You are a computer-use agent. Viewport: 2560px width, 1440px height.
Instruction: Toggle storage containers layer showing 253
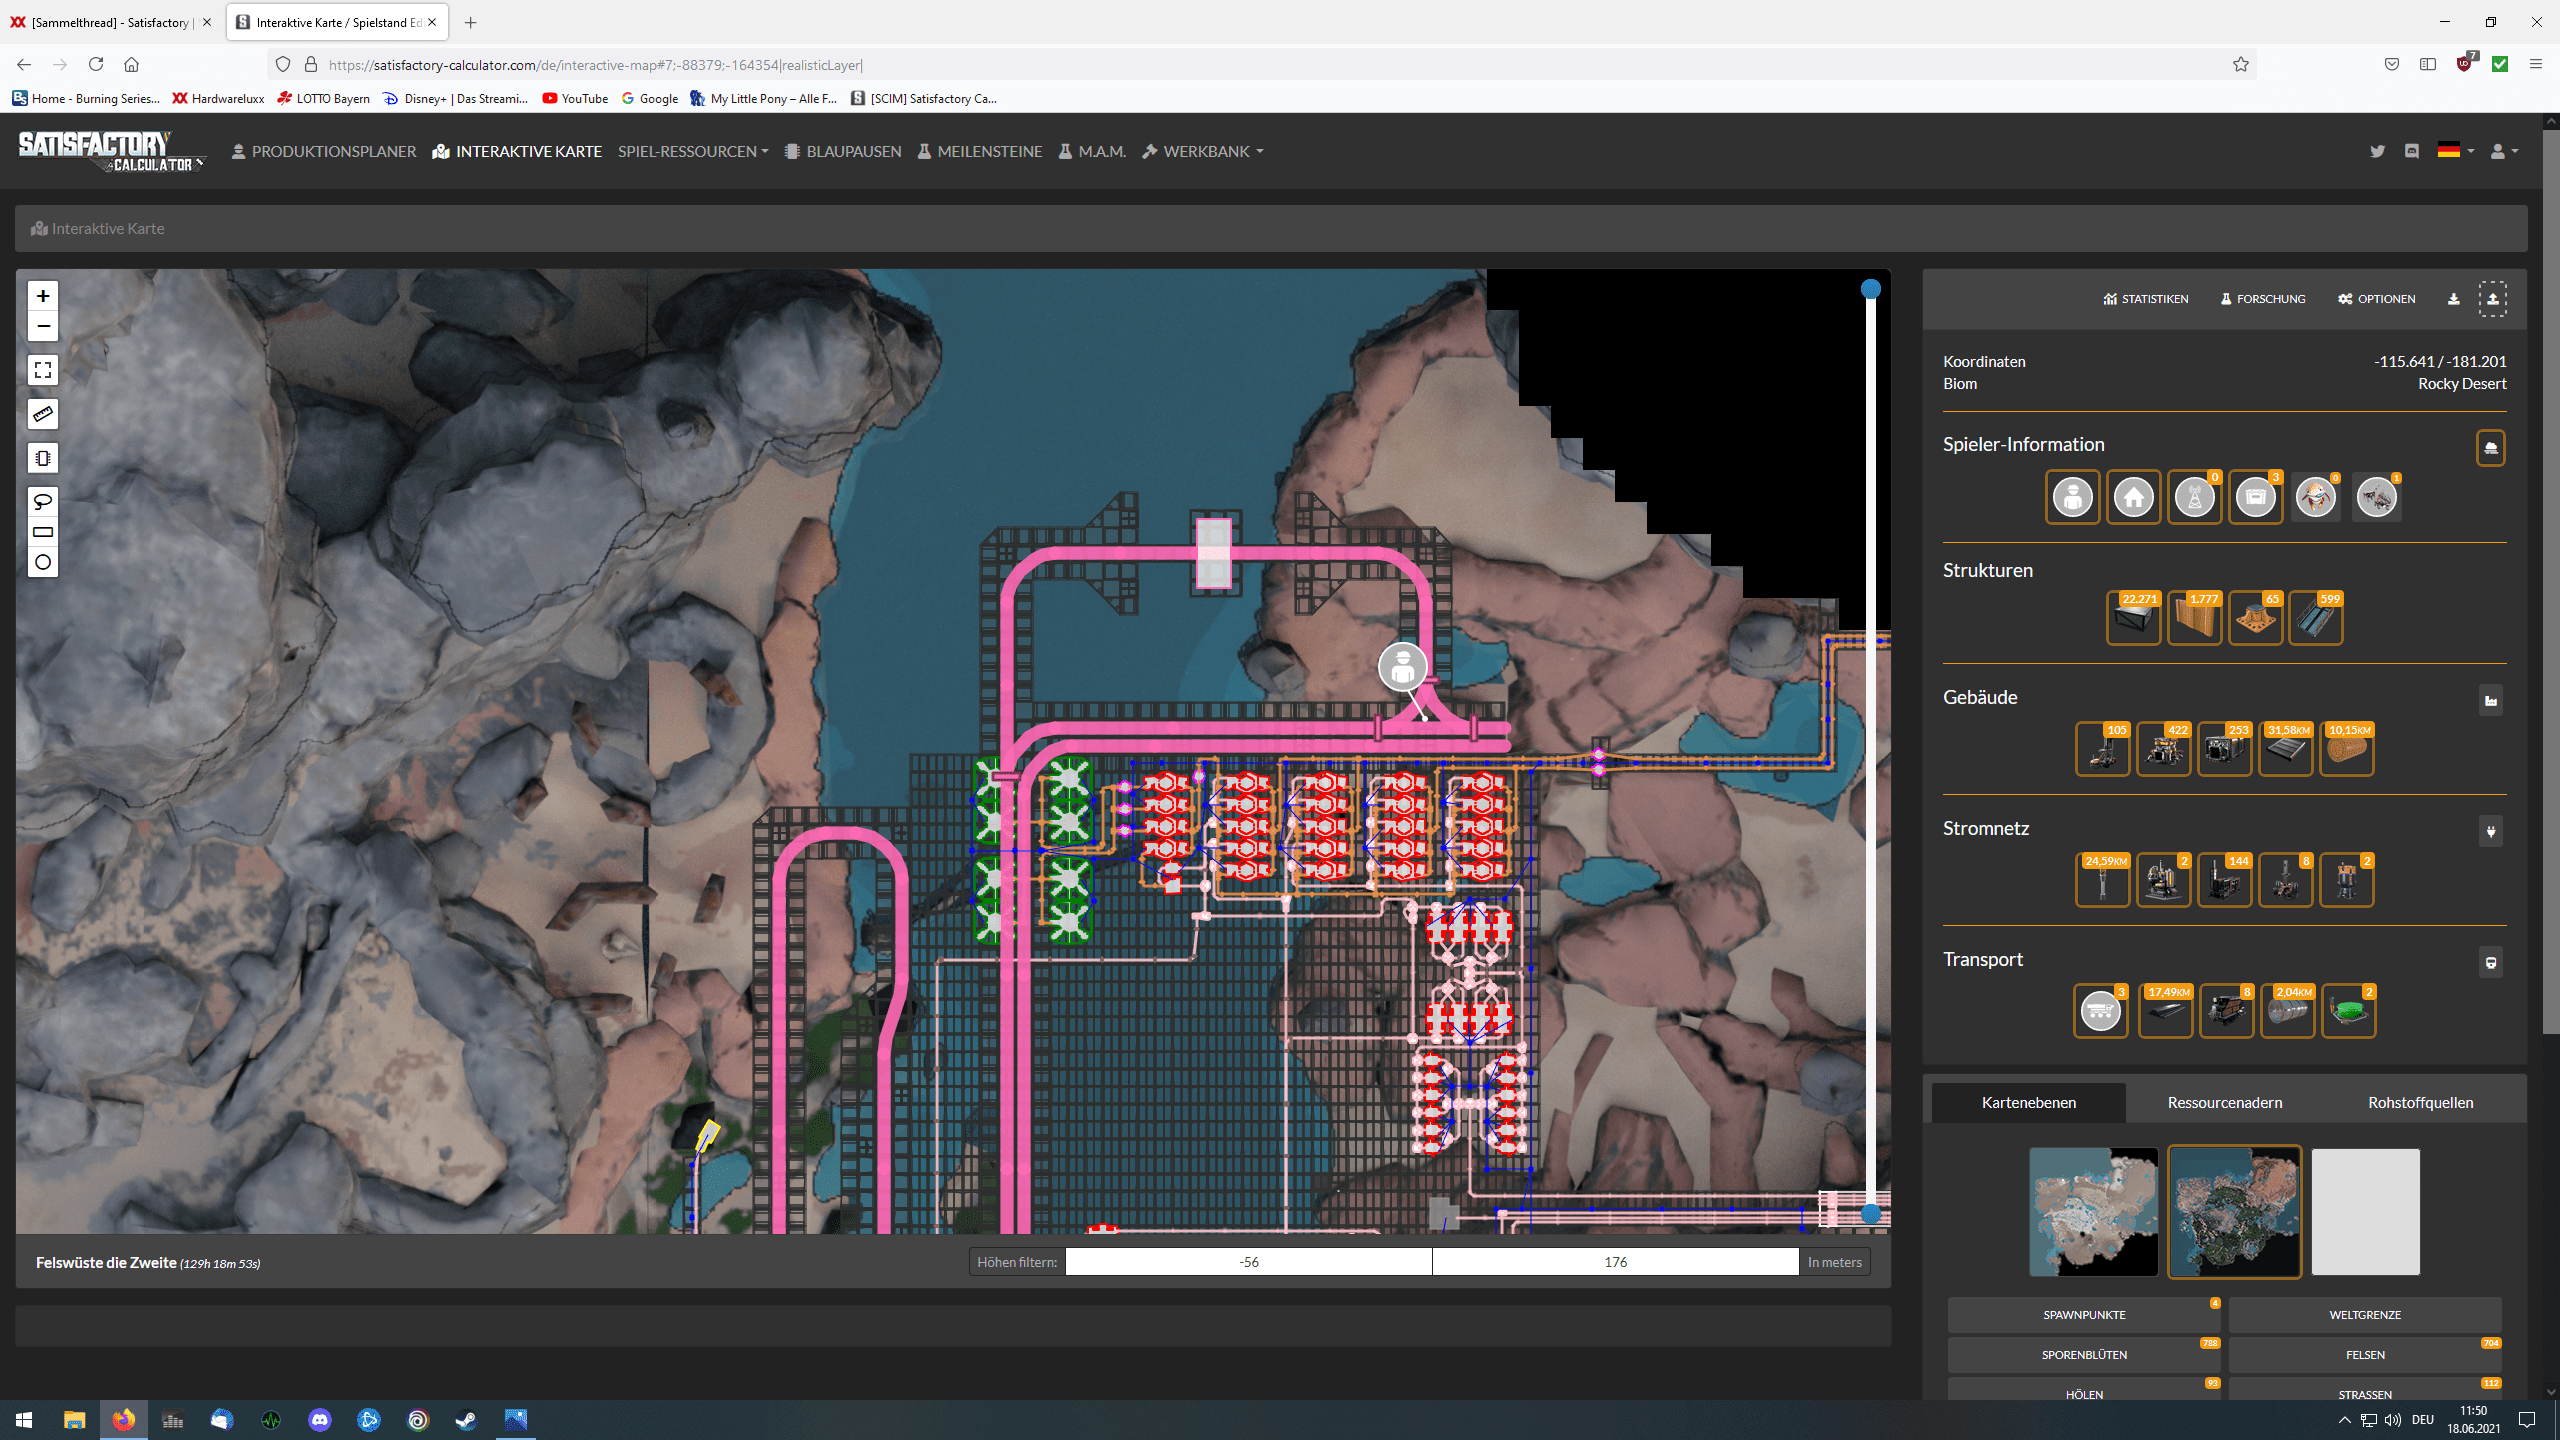[2224, 749]
